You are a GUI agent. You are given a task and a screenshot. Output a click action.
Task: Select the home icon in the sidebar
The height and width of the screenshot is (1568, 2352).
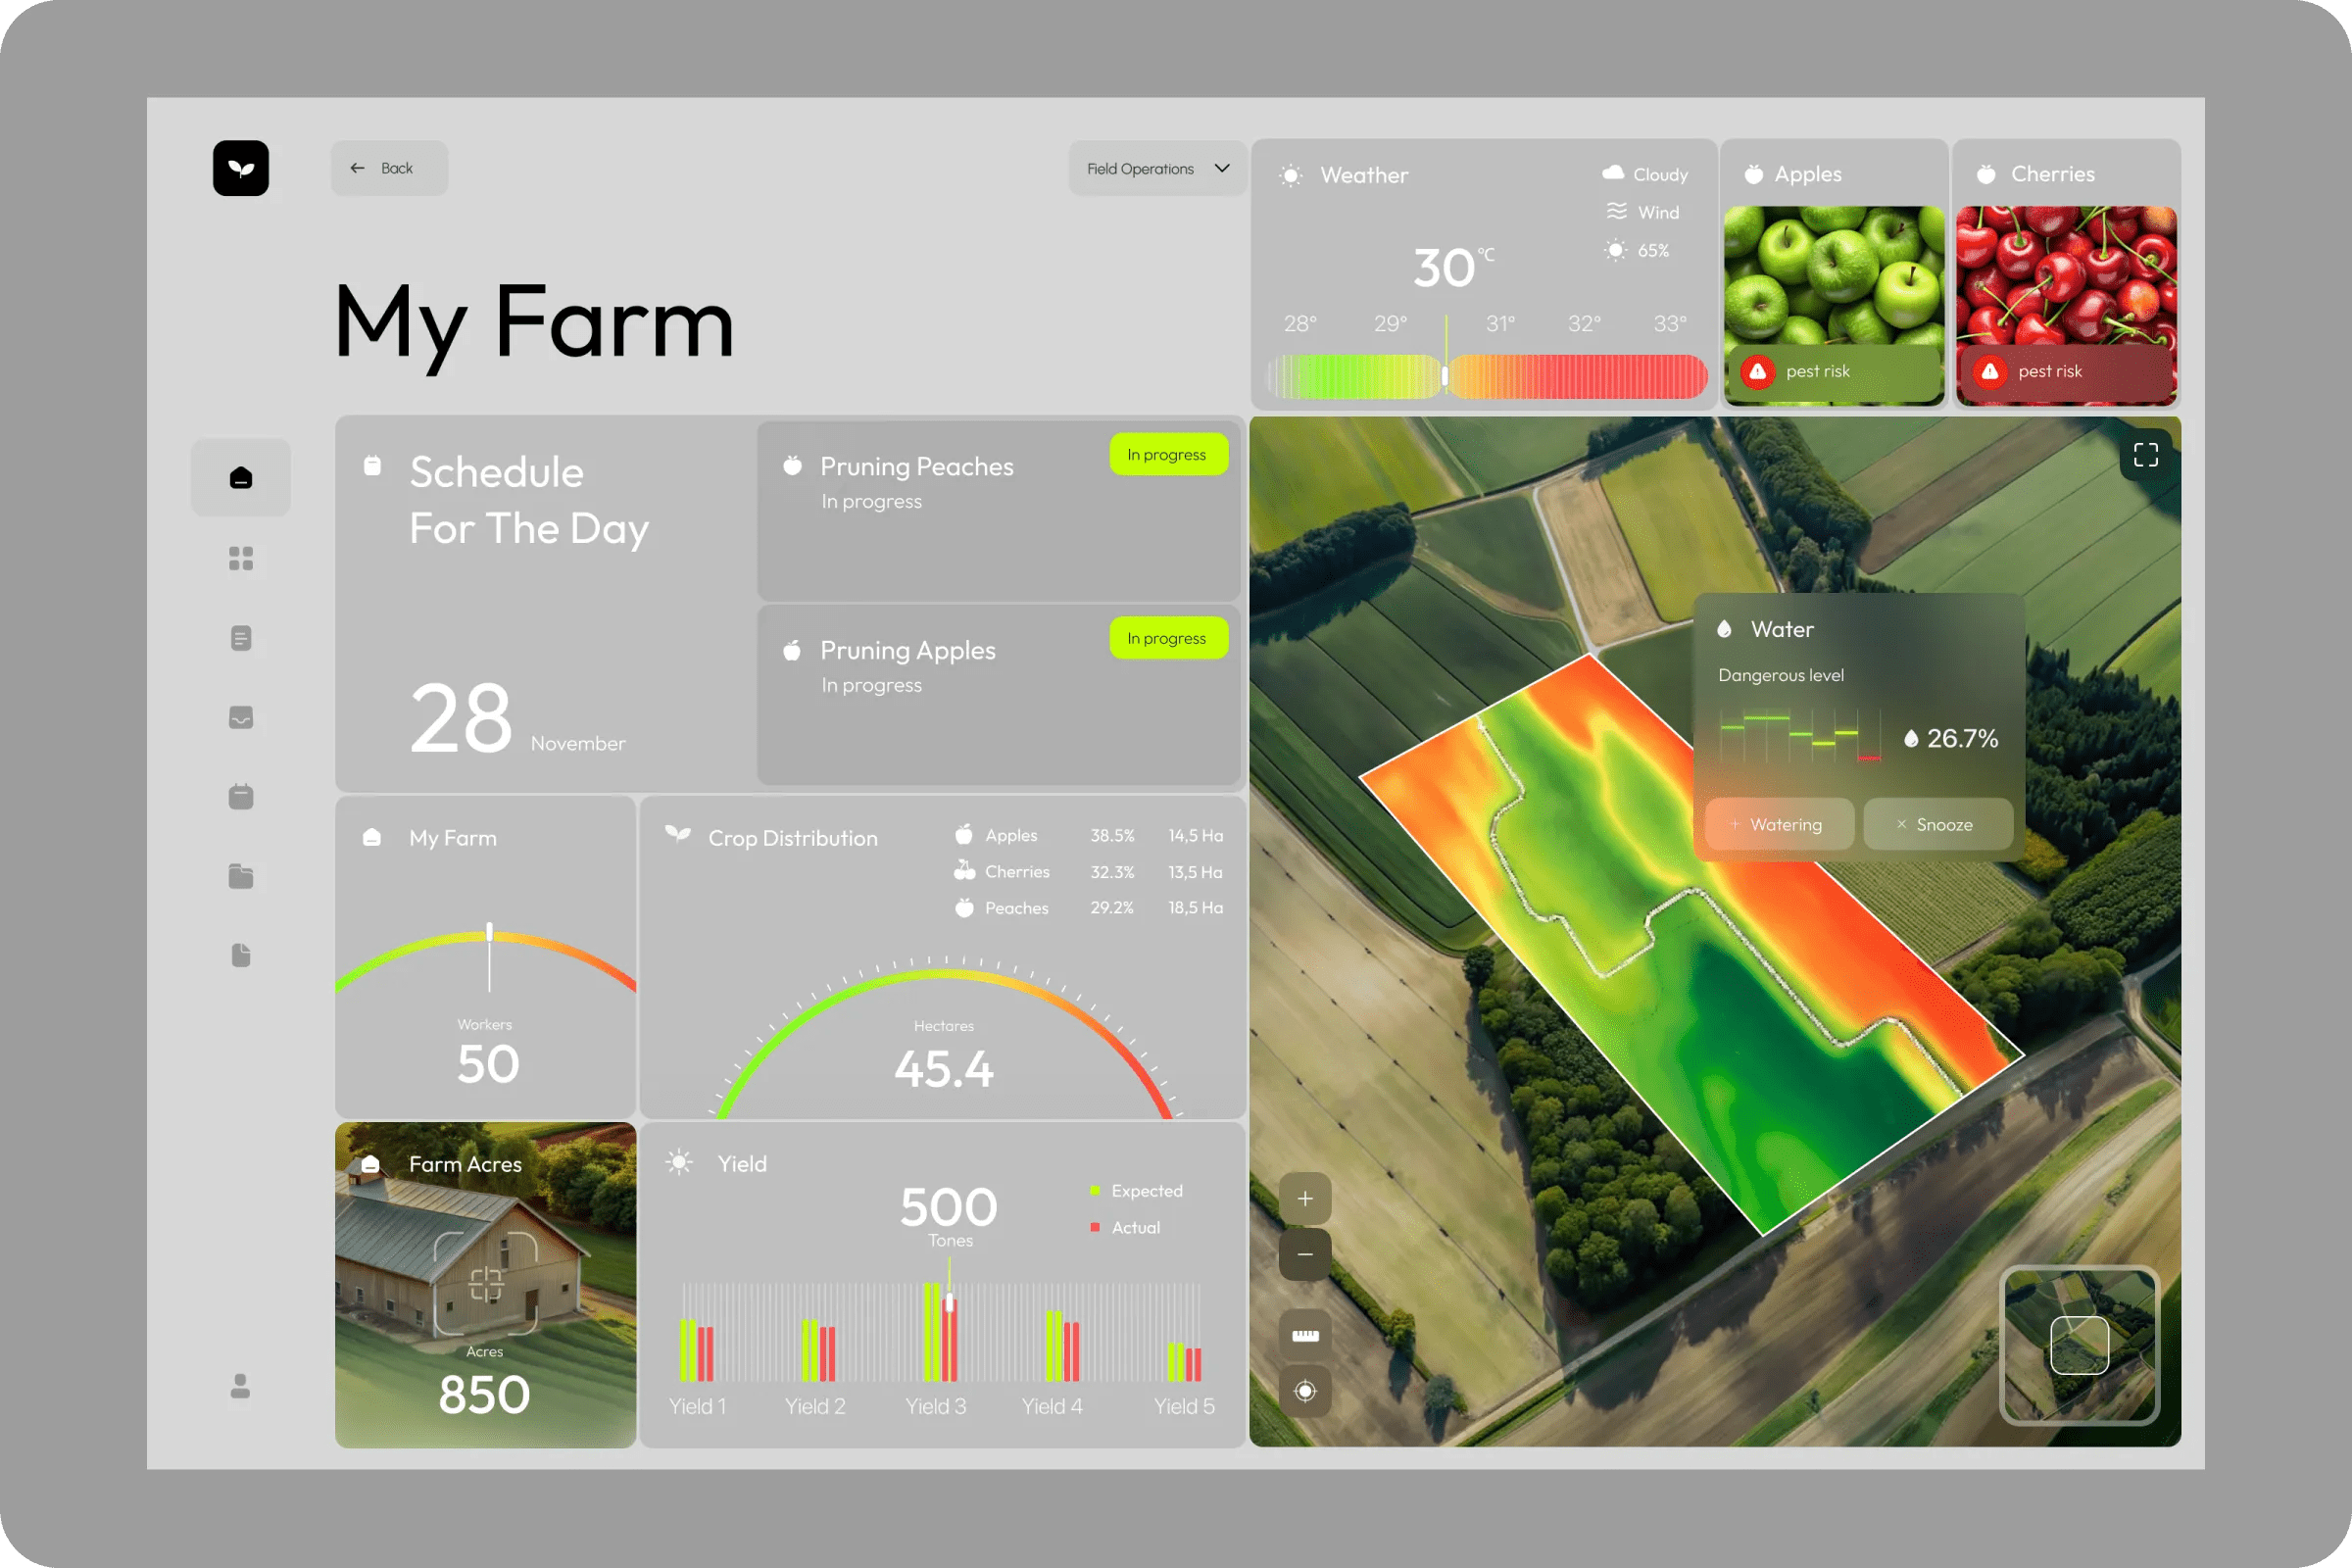240,477
